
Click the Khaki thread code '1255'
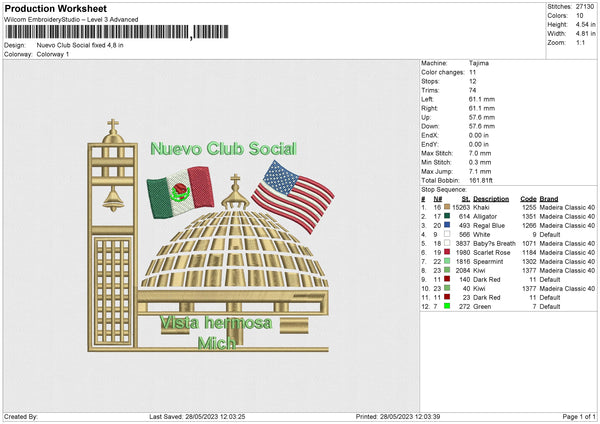529,207
